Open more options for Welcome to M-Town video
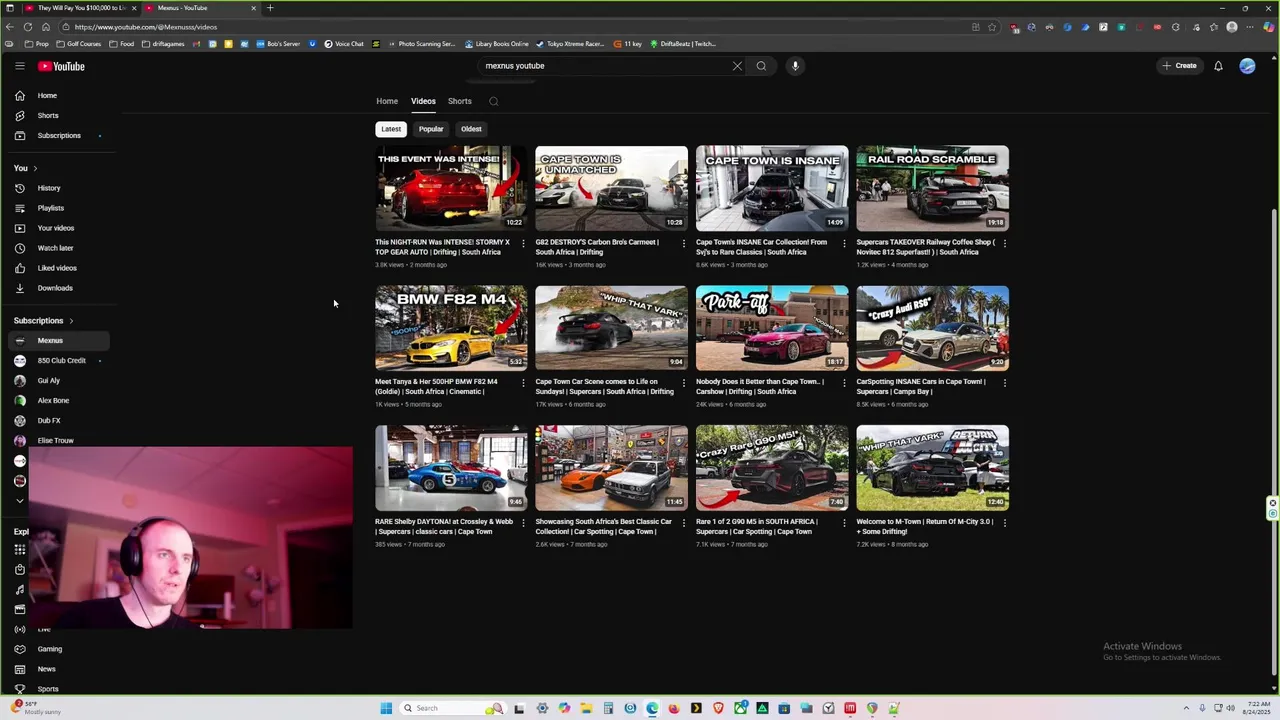The image size is (1280, 720). pos(1004,523)
